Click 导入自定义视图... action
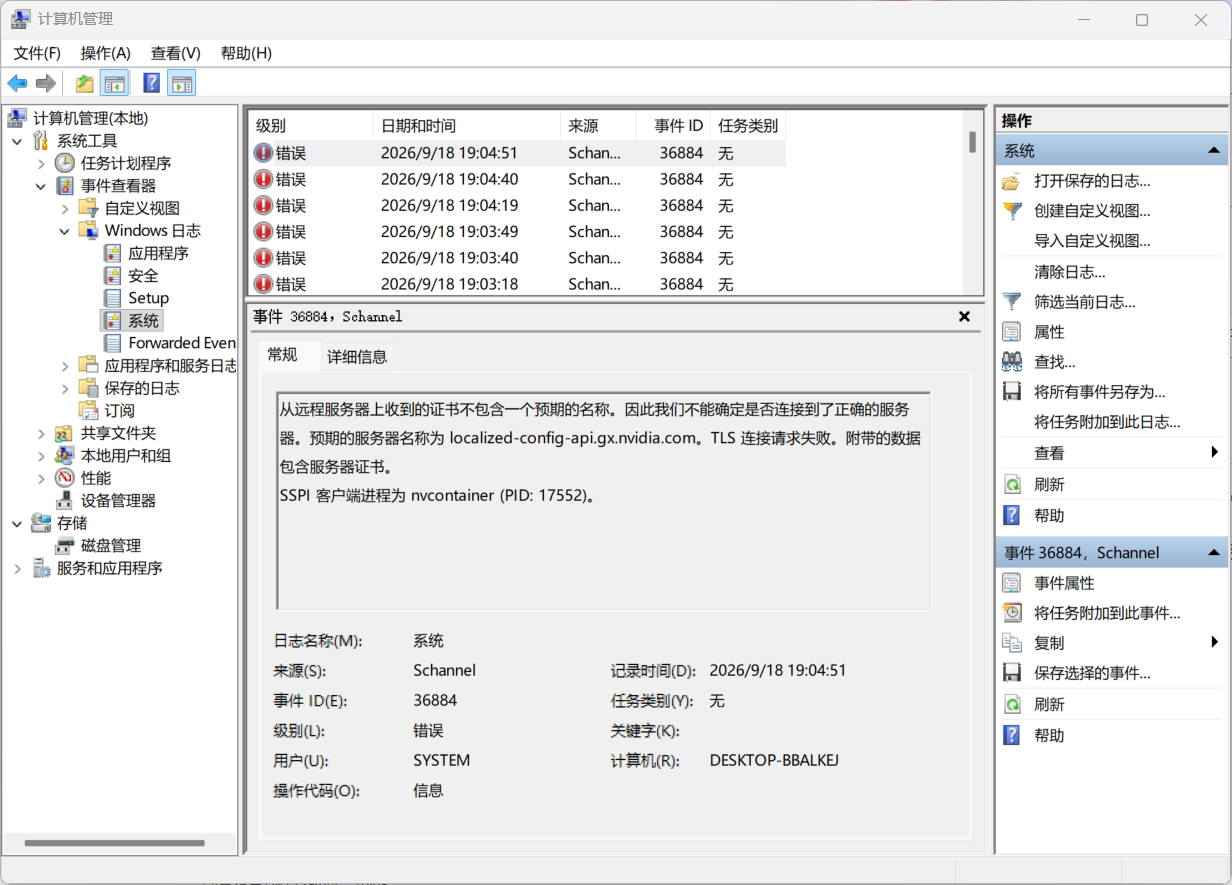The height and width of the screenshot is (885, 1232). click(x=1092, y=241)
